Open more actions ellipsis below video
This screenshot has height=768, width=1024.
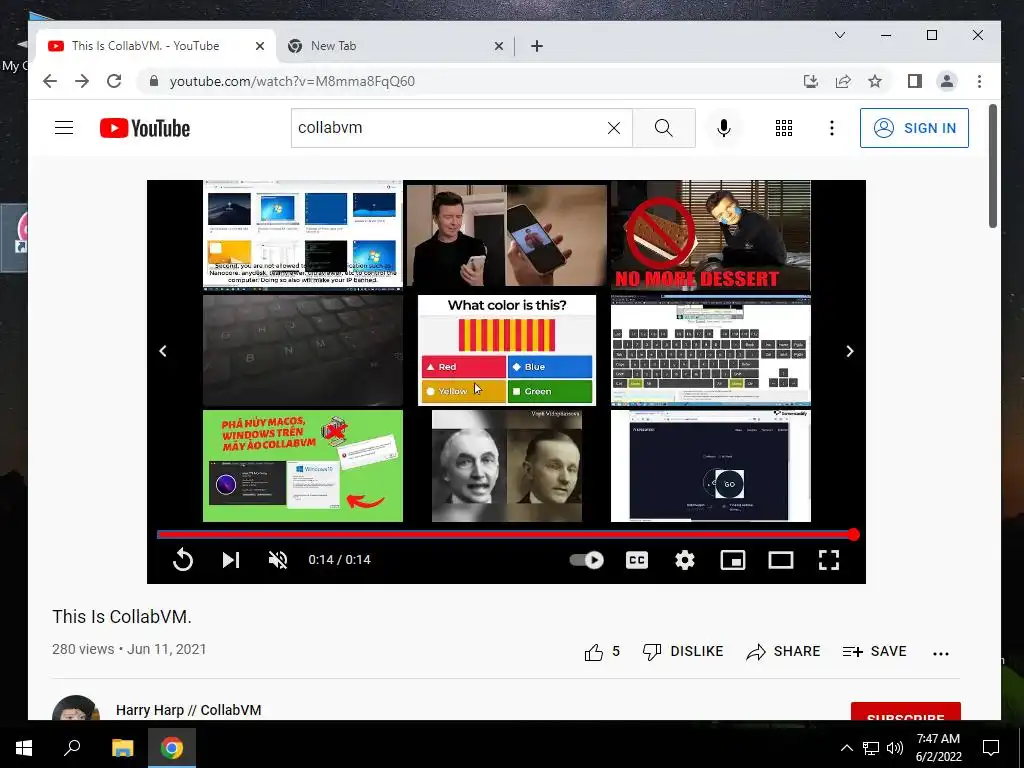pos(940,653)
